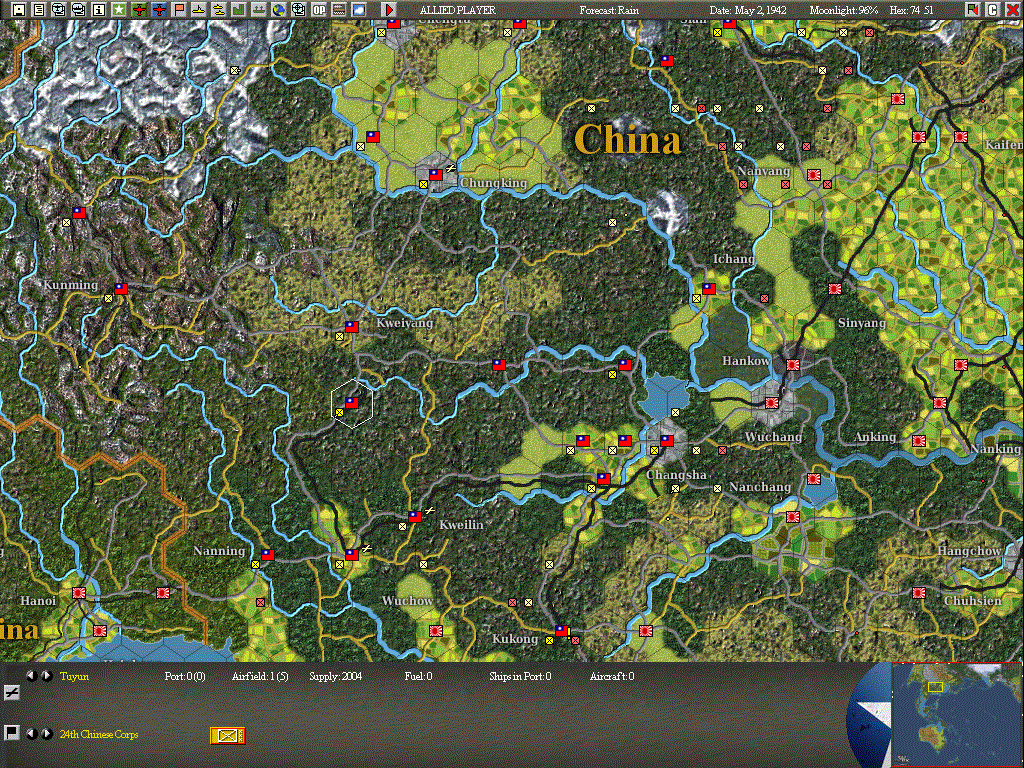Select the Chinese flag near Kweilin
The image size is (1024, 768).
[x=415, y=517]
